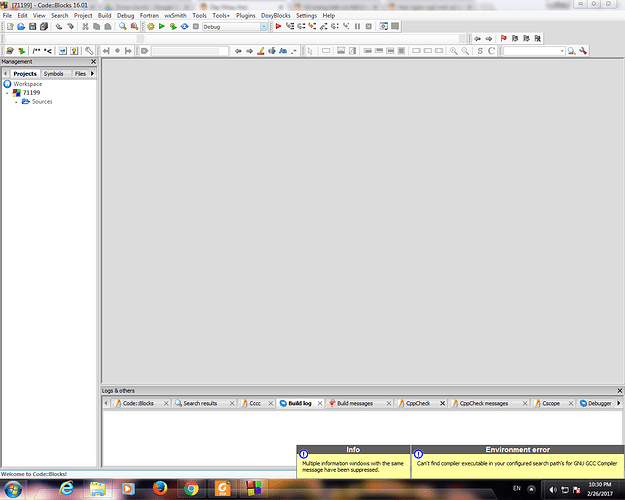
Task: Click the Zoom in magnifier icon
Action: (x=454, y=51)
